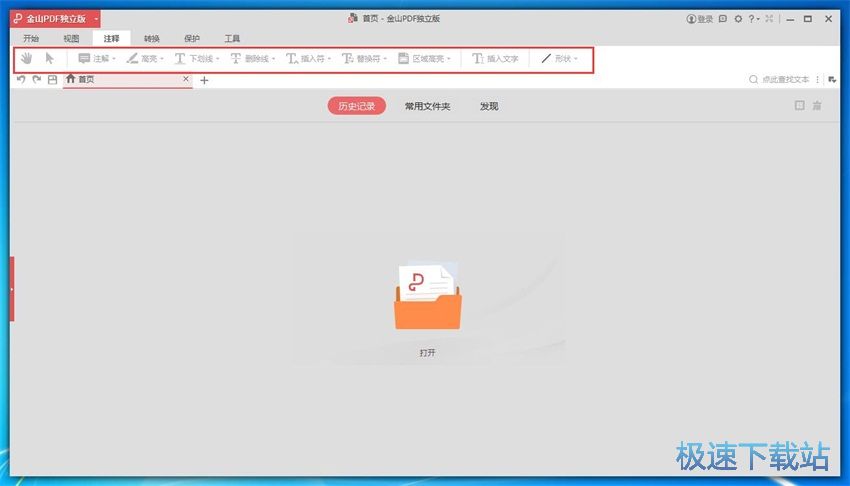Click the 替换符 replace tool

tap(364, 59)
